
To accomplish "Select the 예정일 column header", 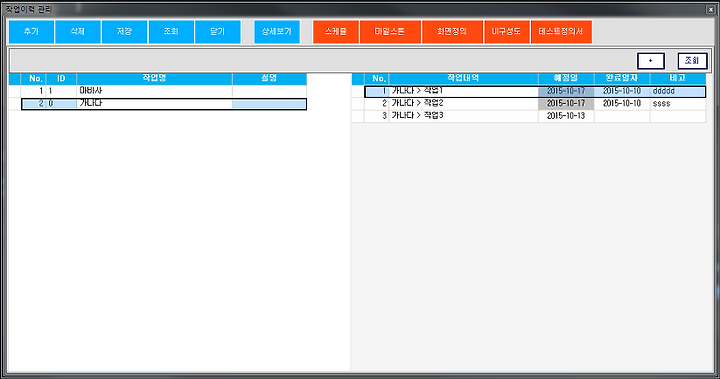I will coord(566,79).
